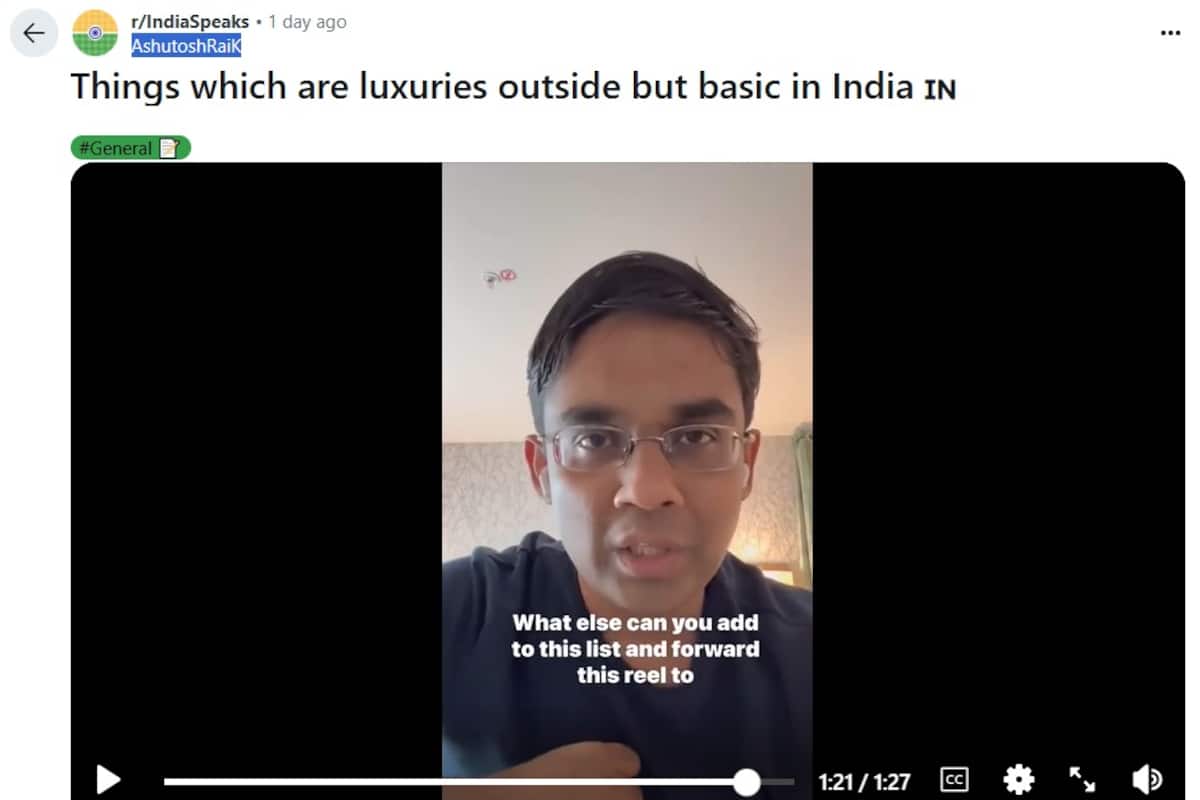Click the notepad emoji in the flair

(x=169, y=148)
